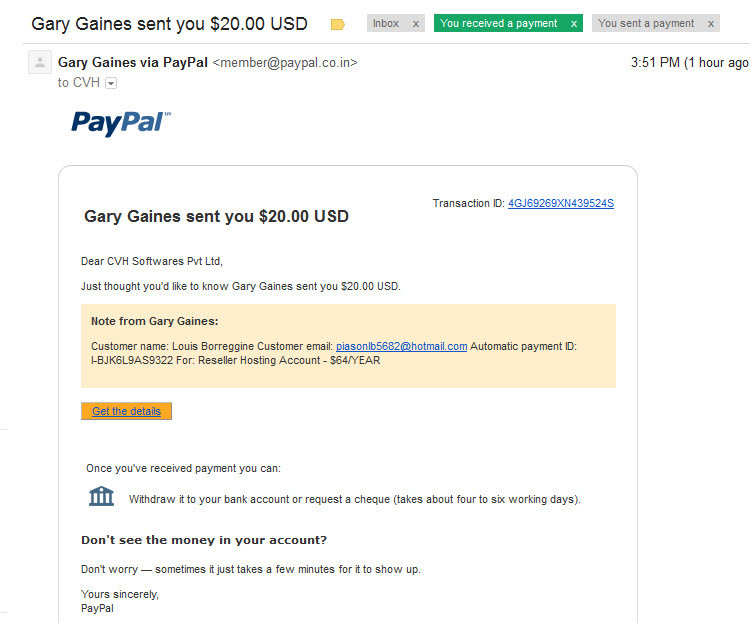
Task: Click the PayPal logo in email
Action: 121,123
